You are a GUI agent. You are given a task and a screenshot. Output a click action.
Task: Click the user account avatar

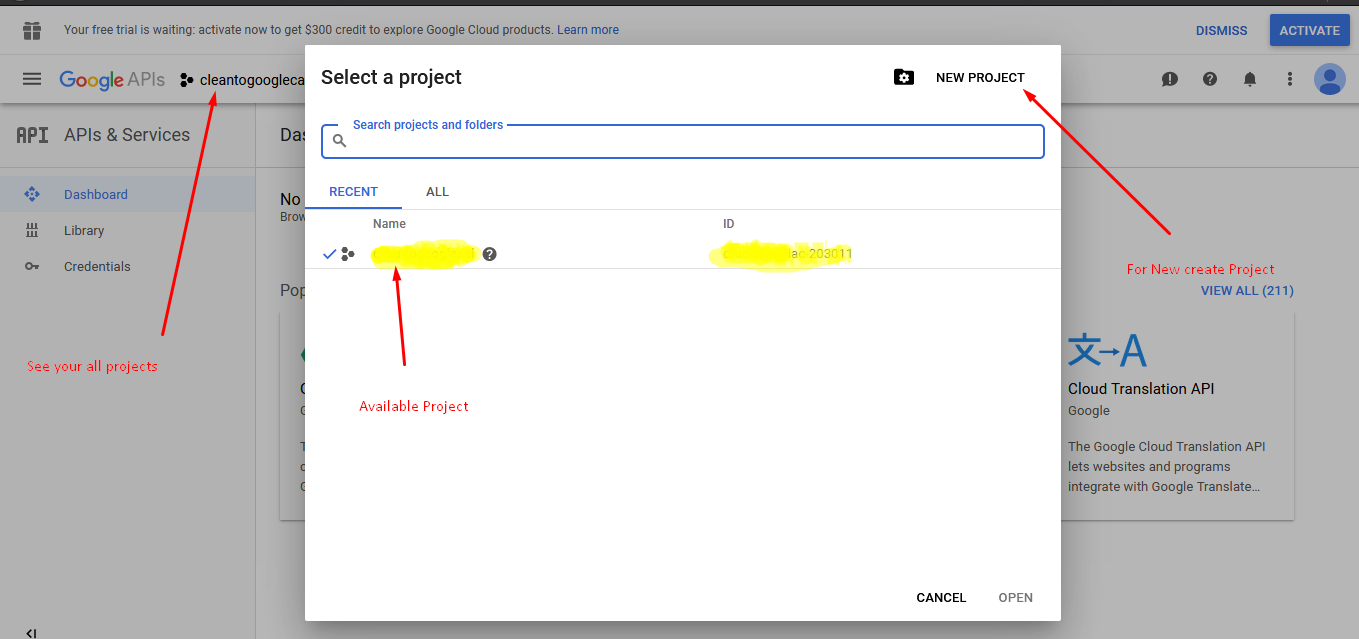(x=1330, y=79)
